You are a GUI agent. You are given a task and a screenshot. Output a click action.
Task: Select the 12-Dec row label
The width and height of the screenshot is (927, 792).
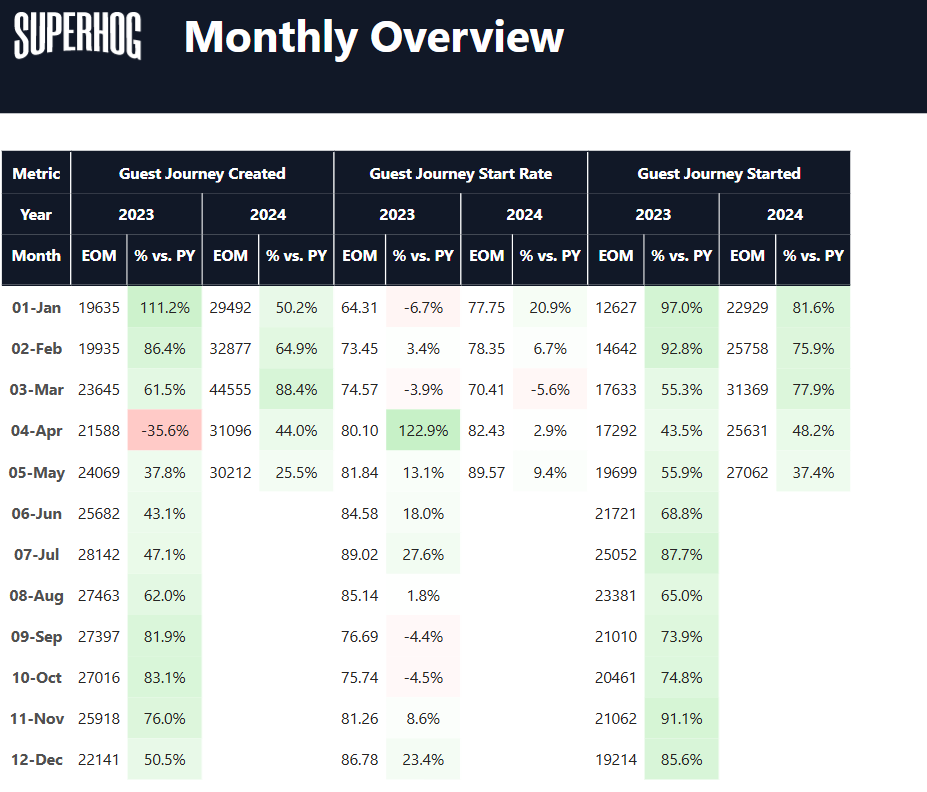[x=37, y=760]
